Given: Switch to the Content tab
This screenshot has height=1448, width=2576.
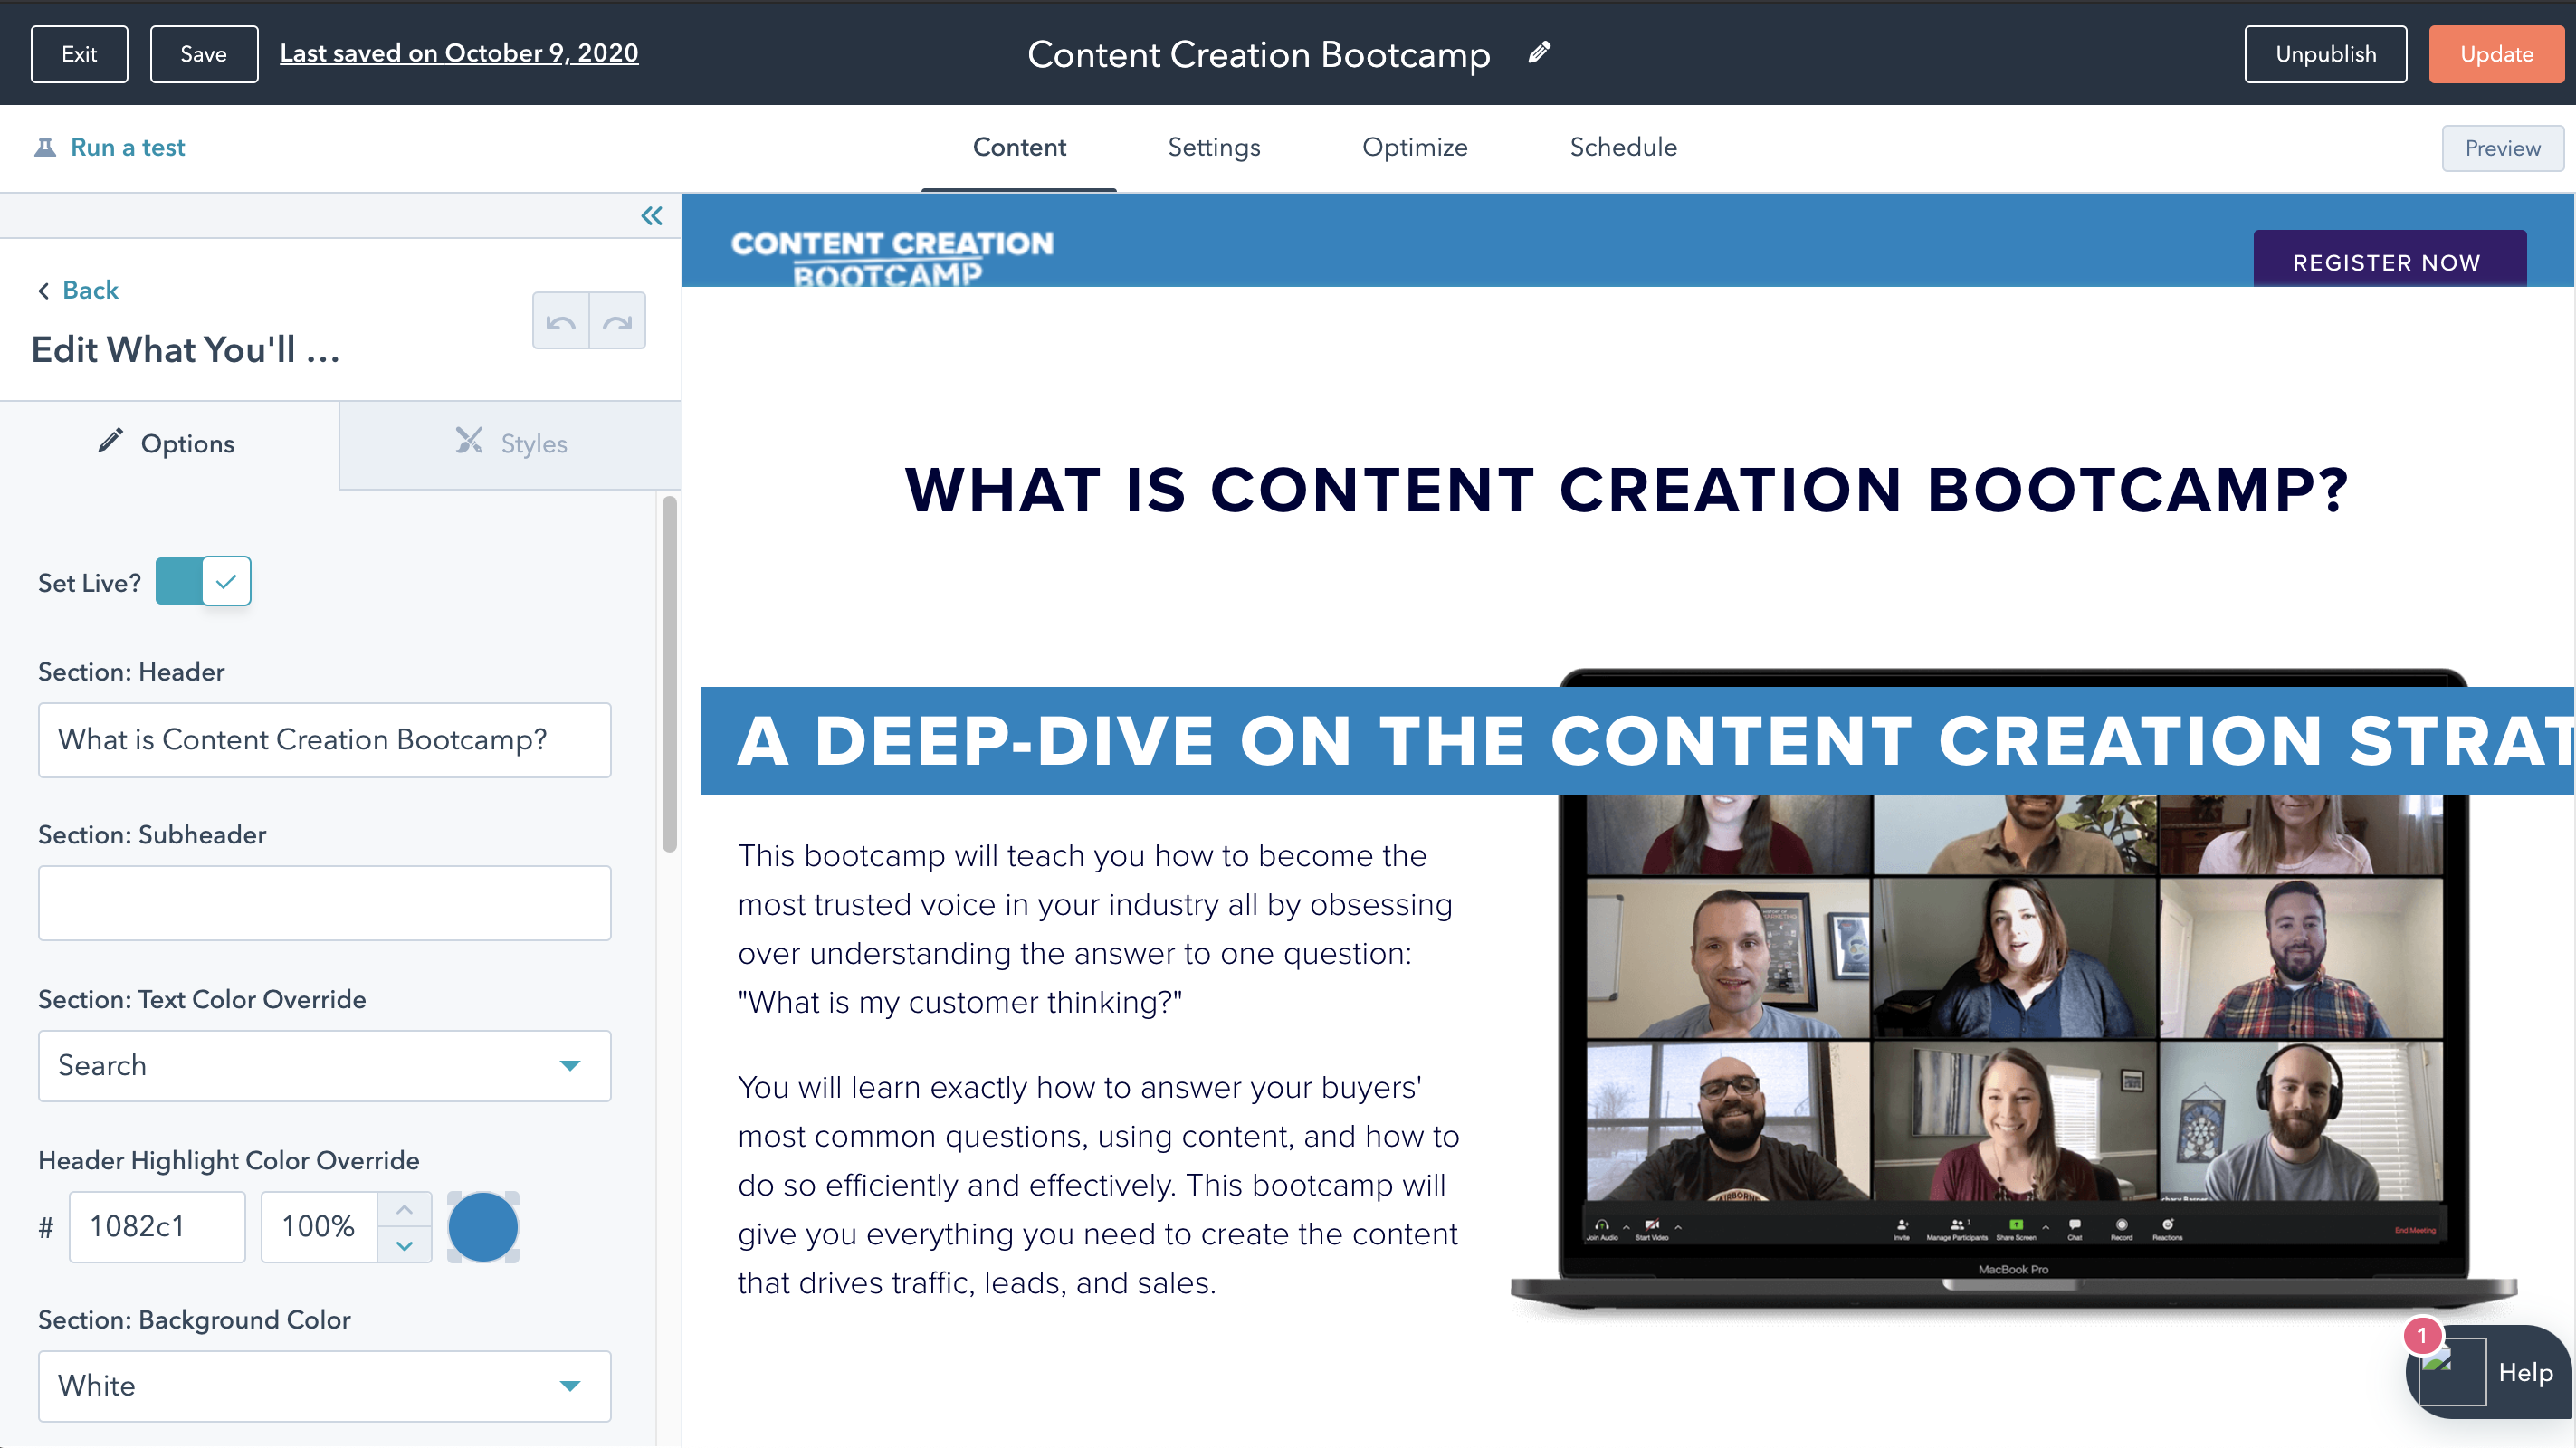Looking at the screenshot, I should (x=1019, y=147).
